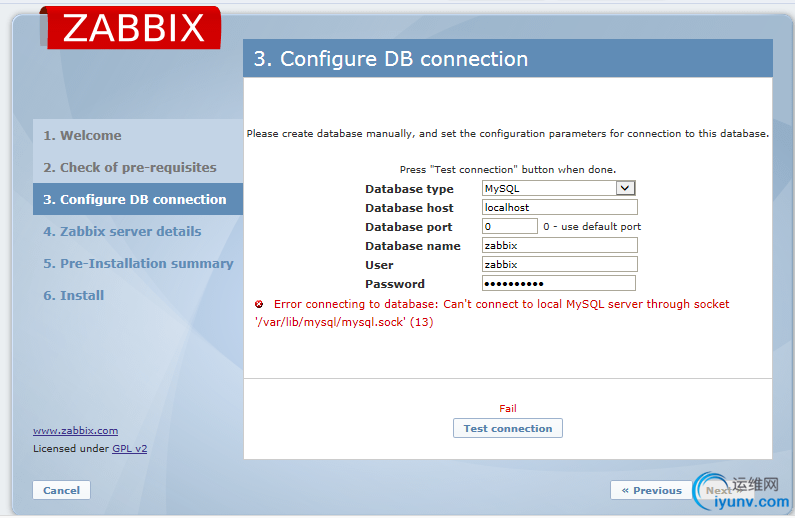Open the GPL v2 license link
Screen dimensions: 795x518
(130, 449)
